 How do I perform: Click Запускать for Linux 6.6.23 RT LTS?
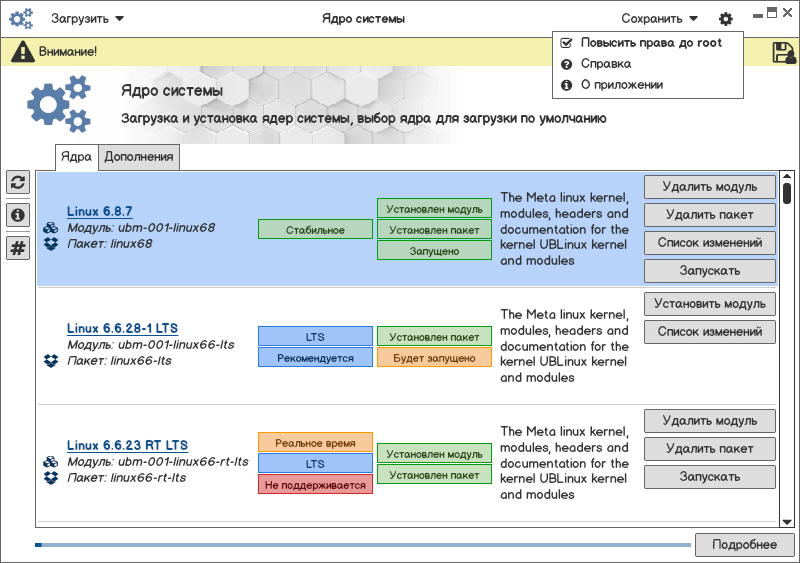710,477
